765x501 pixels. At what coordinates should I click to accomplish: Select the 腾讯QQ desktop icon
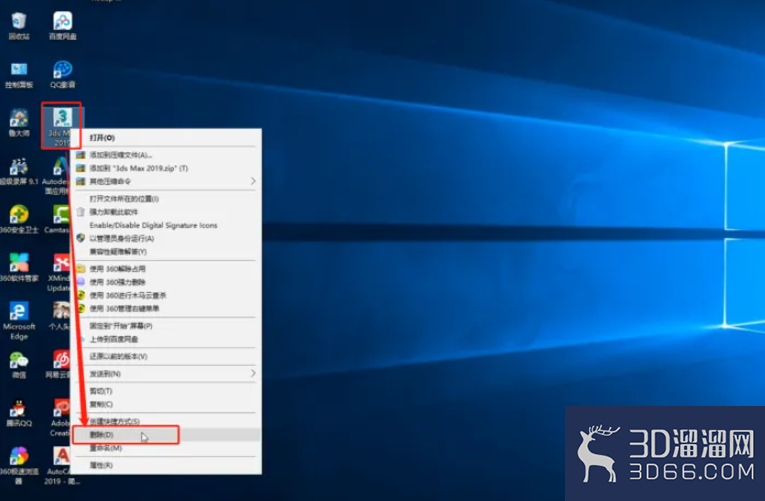(x=19, y=413)
